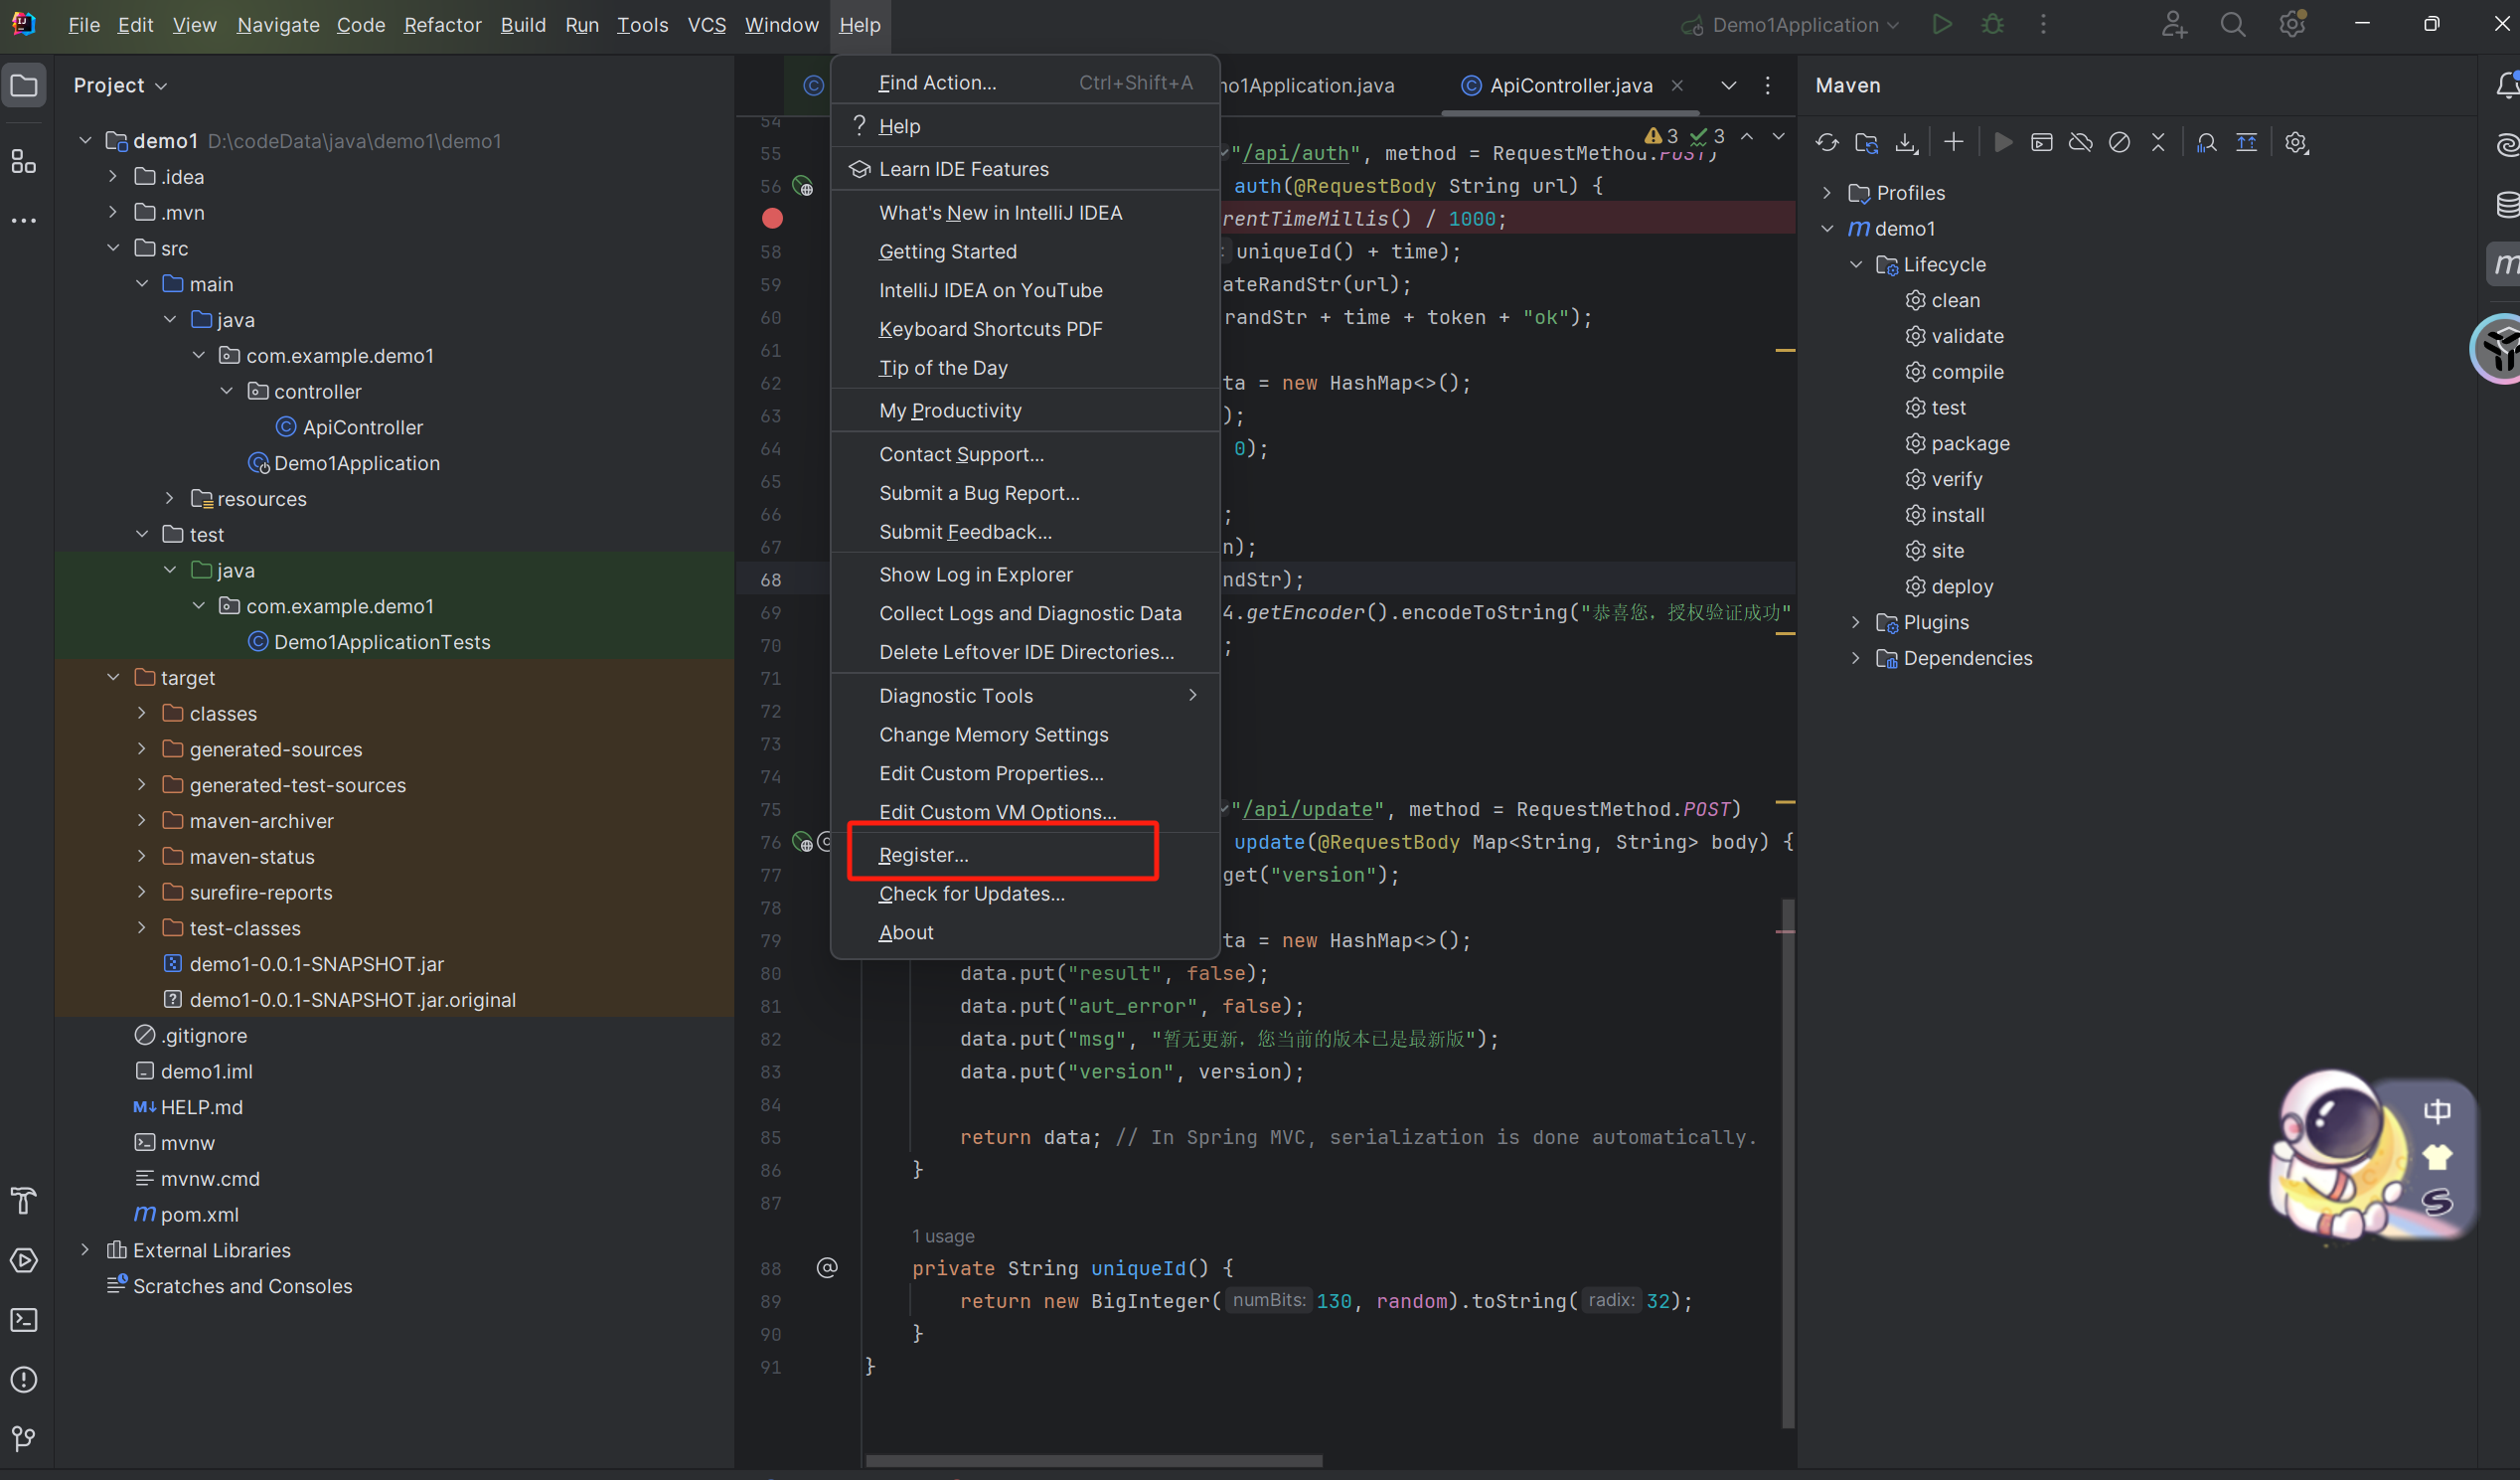The width and height of the screenshot is (2520, 1480).
Task: Open the Build hammer tool window
Action: click(x=24, y=1200)
